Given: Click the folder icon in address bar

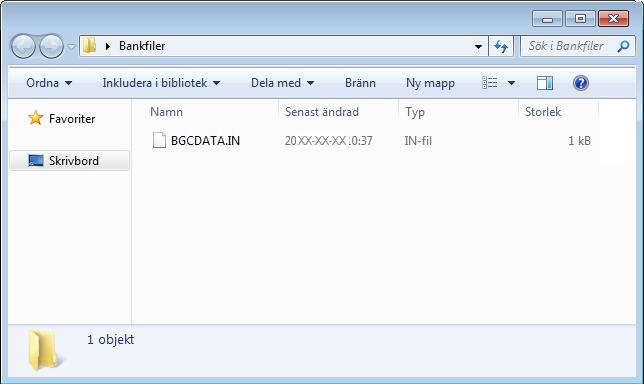Looking at the screenshot, I should click(89, 46).
